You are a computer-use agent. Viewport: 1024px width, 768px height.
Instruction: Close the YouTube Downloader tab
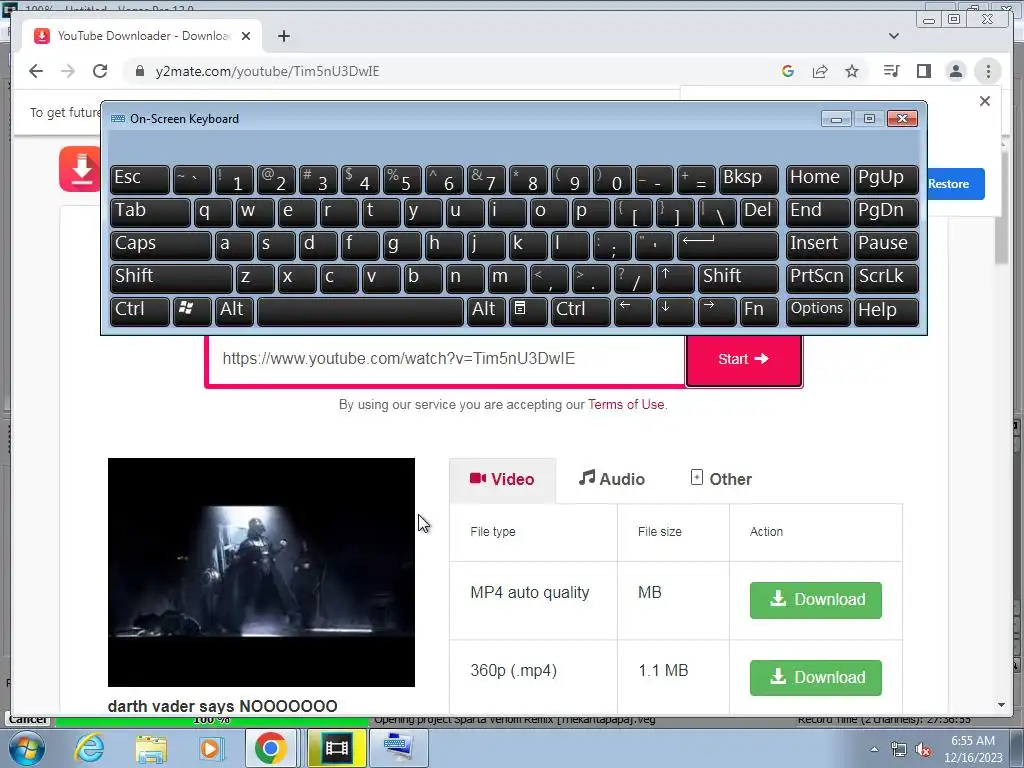(246, 36)
